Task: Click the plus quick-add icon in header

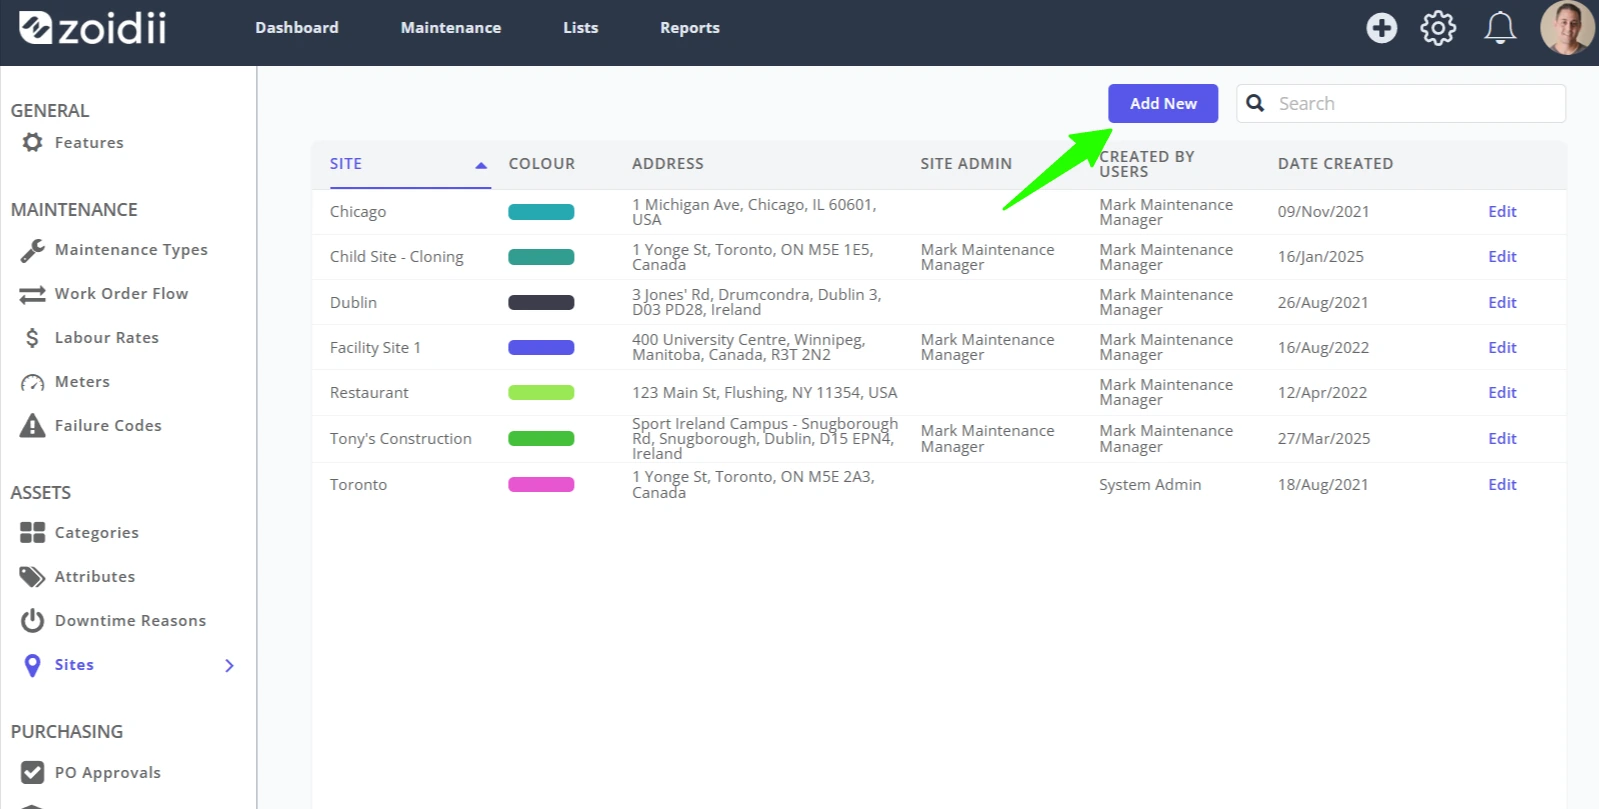Action: [1381, 28]
